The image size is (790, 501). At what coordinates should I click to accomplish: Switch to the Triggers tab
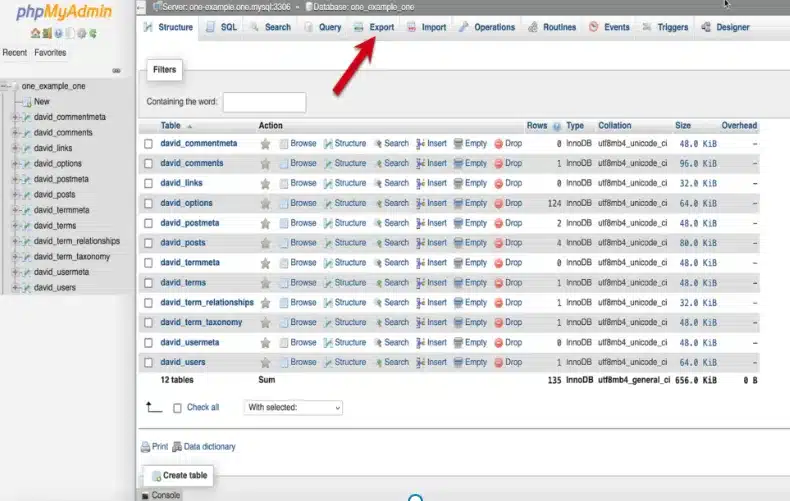coord(665,27)
